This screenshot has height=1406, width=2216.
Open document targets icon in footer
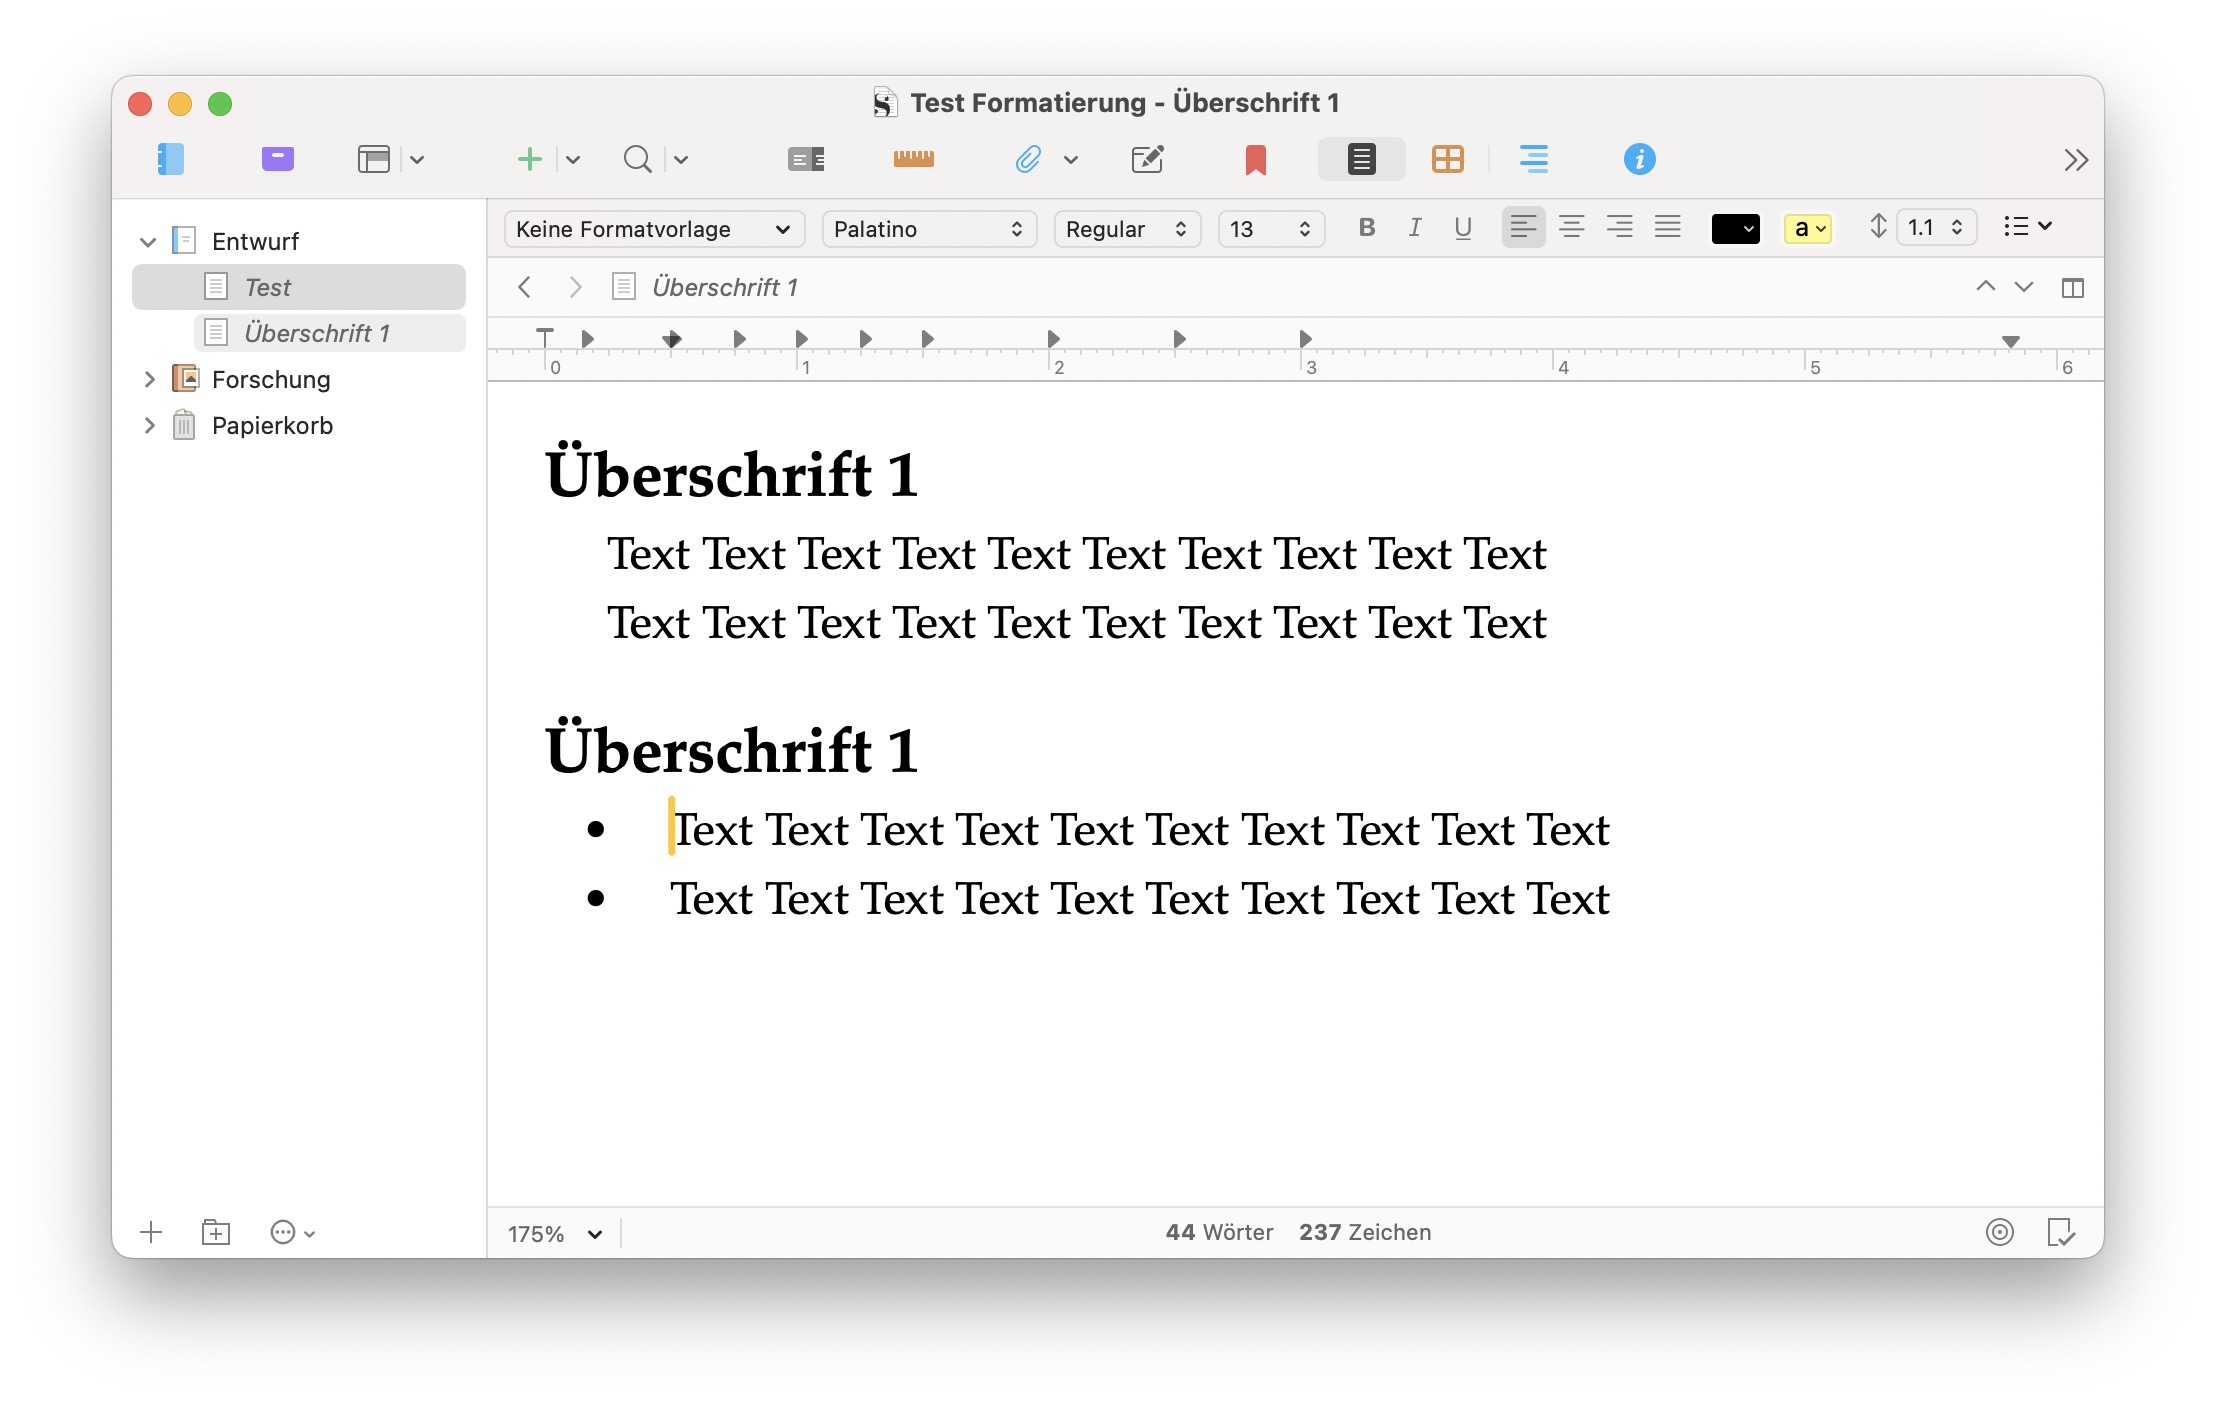point(1999,1232)
